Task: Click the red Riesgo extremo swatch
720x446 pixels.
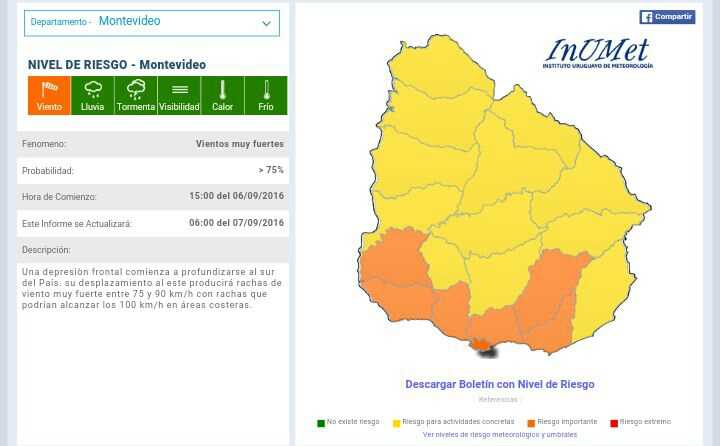Action: (x=614, y=423)
